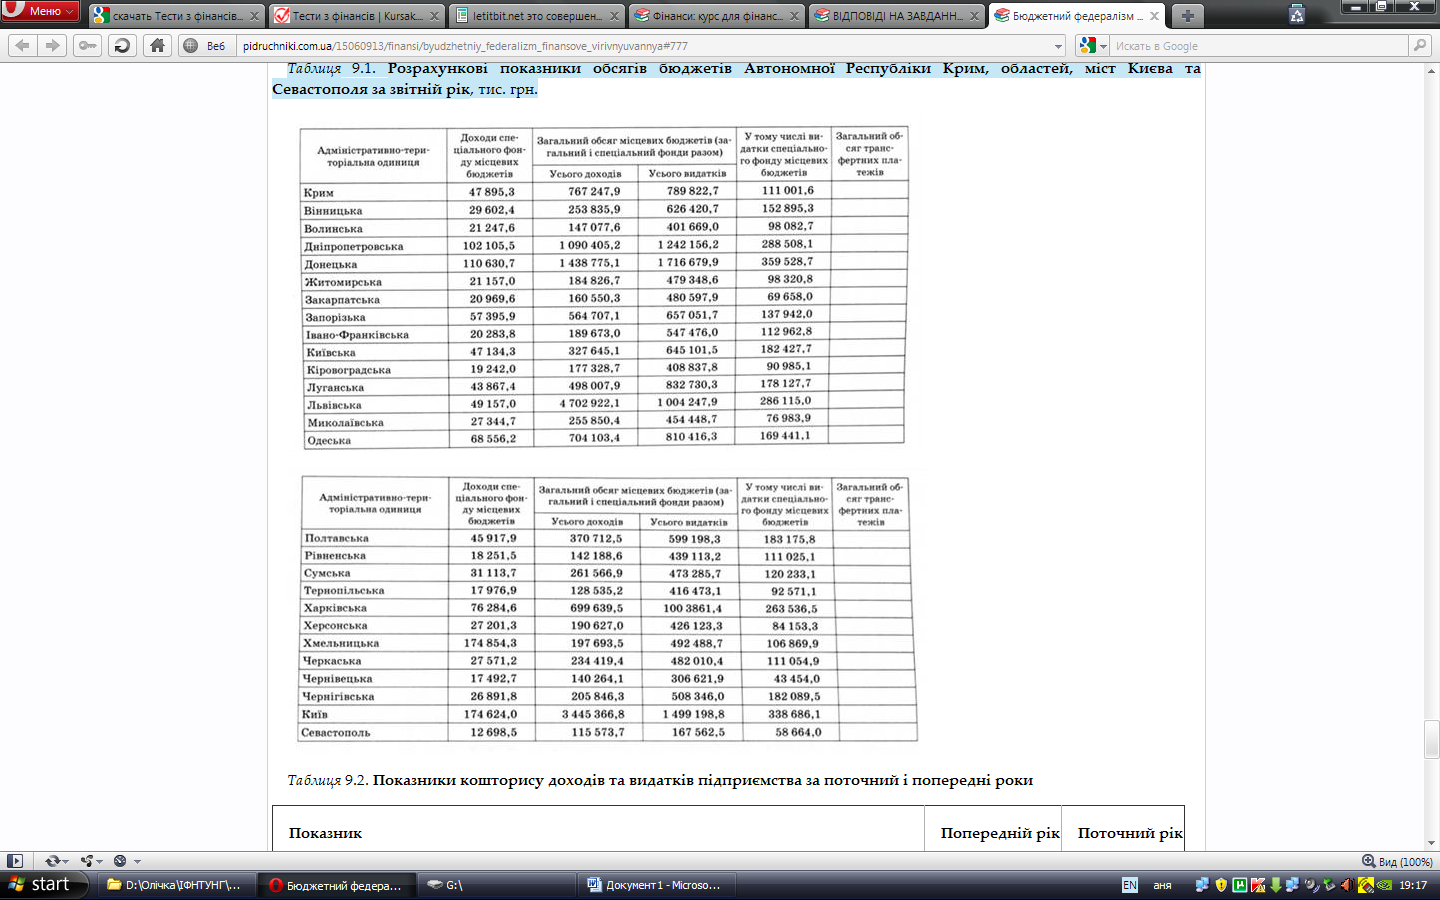Click the Крим row in table 9.1
The image size is (1440, 900).
pos(604,191)
